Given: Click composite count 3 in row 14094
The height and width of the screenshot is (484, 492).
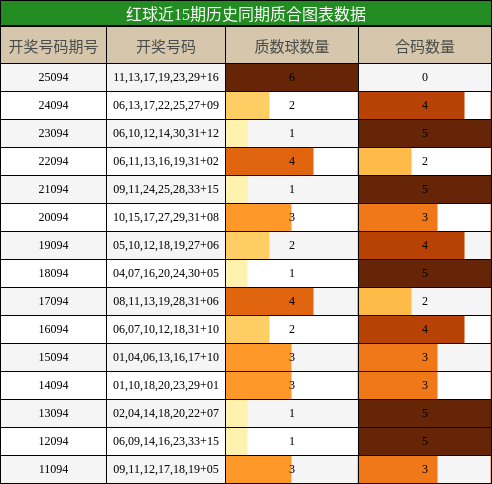Looking at the screenshot, I should tap(425, 385).
